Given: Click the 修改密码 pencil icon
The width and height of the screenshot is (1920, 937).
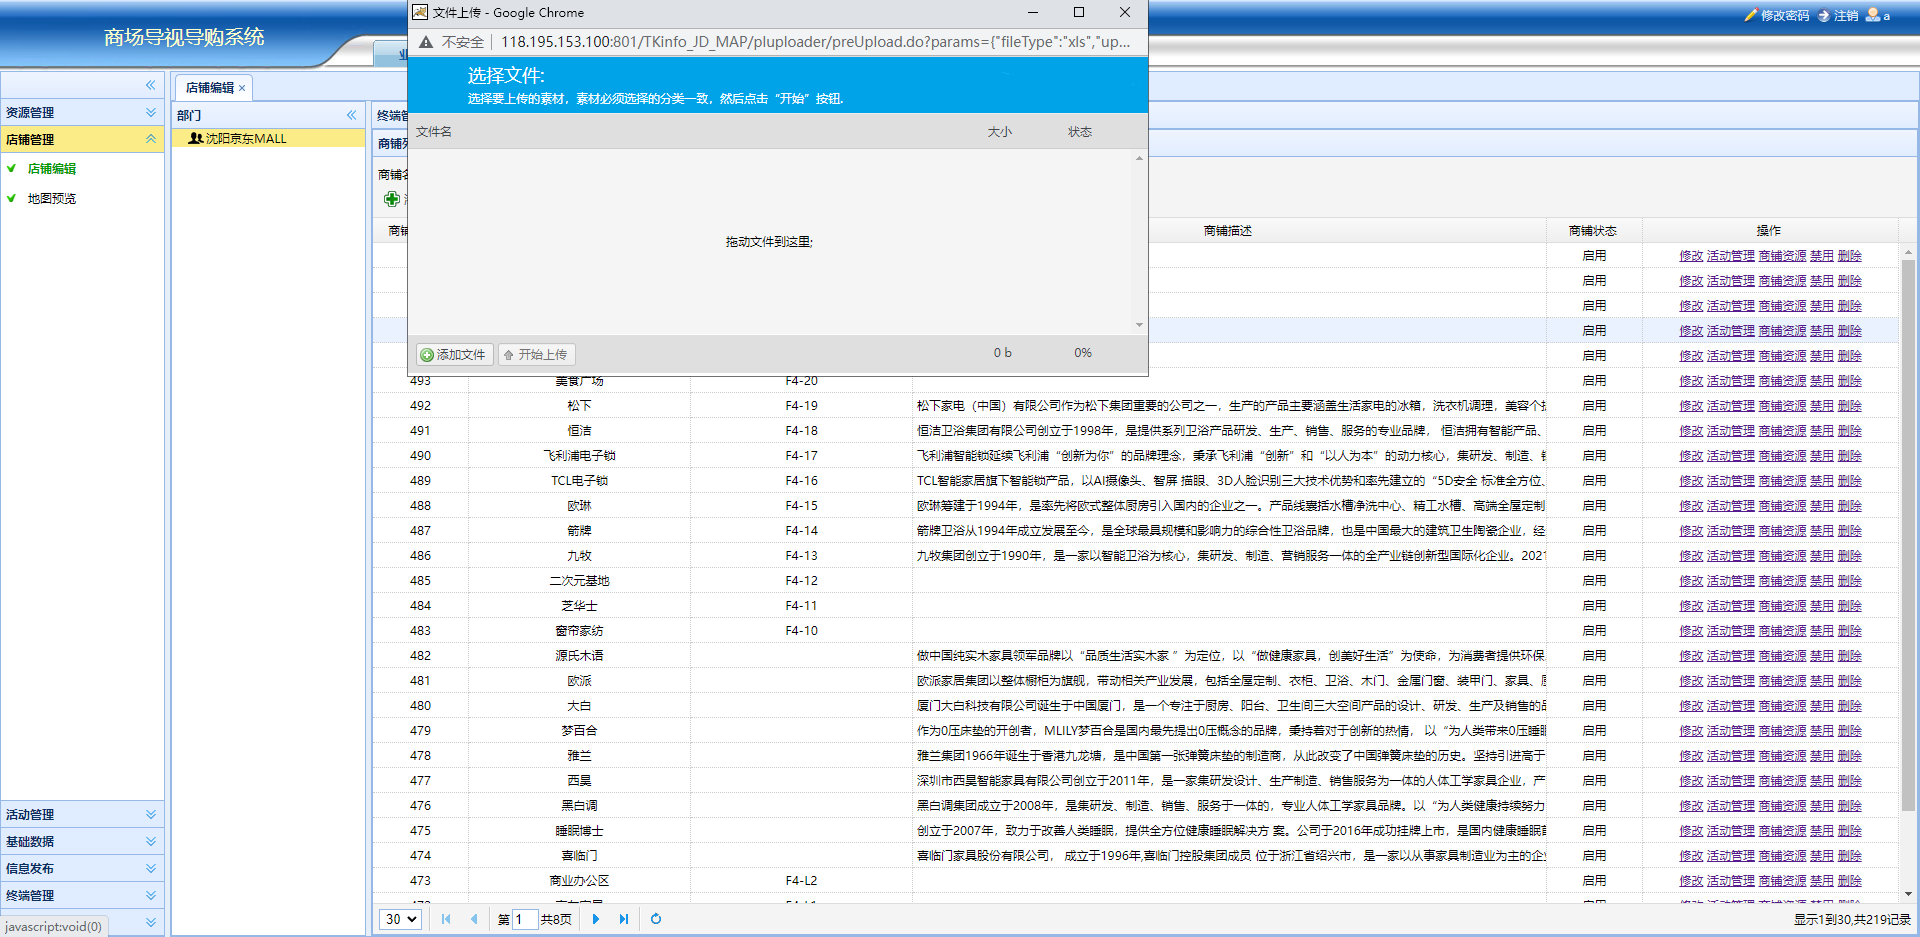Looking at the screenshot, I should (1750, 15).
